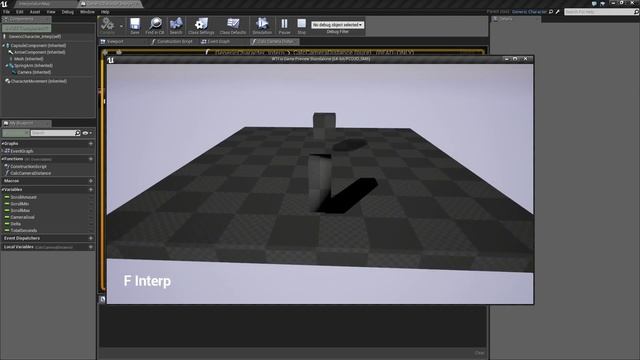Add a local variable with the plus icon
The width and height of the screenshot is (640, 360).
(91, 247)
